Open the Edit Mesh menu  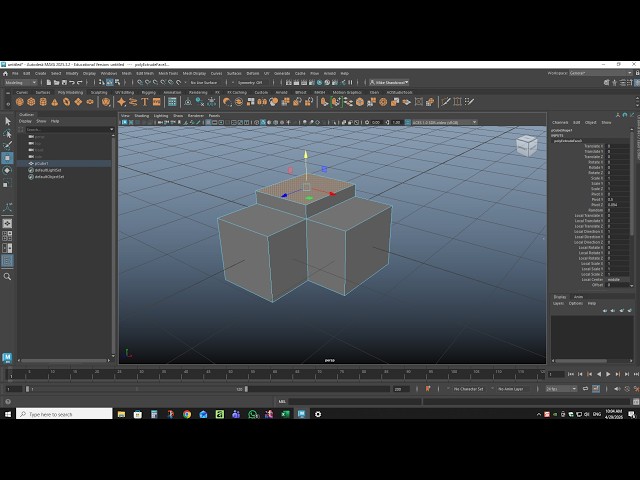click(144, 73)
